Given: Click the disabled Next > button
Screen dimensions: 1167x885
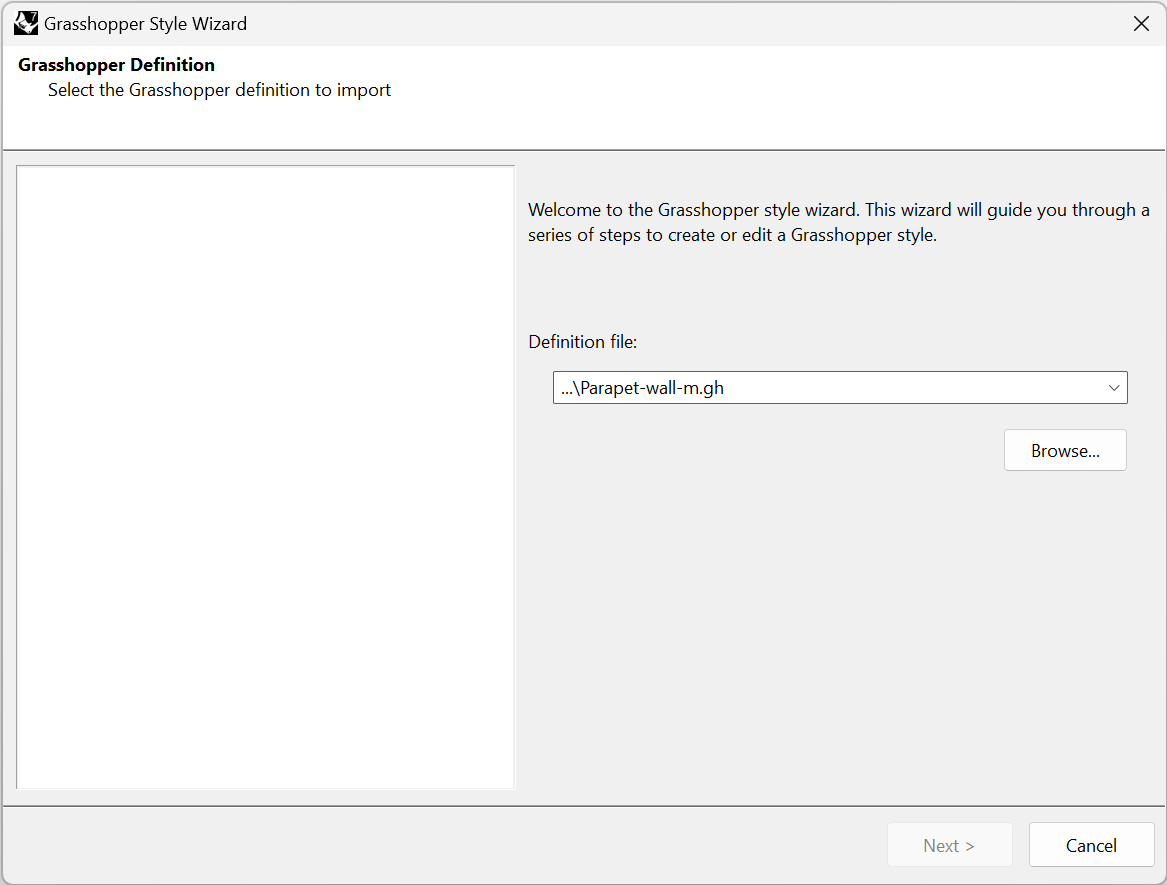Looking at the screenshot, I should click(949, 845).
